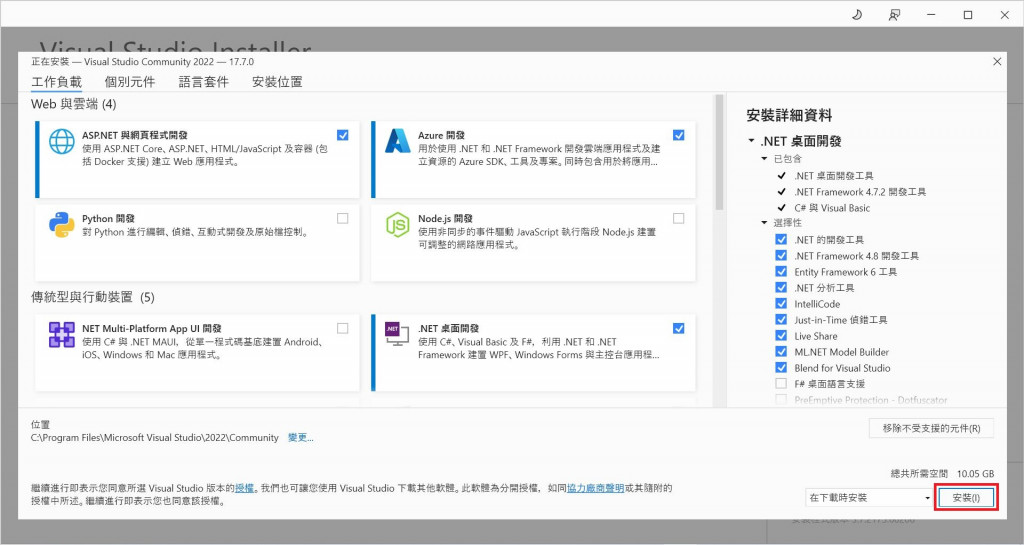
Task: Uncheck Just-in-Time 偵錯工具 option
Action: [x=781, y=319]
